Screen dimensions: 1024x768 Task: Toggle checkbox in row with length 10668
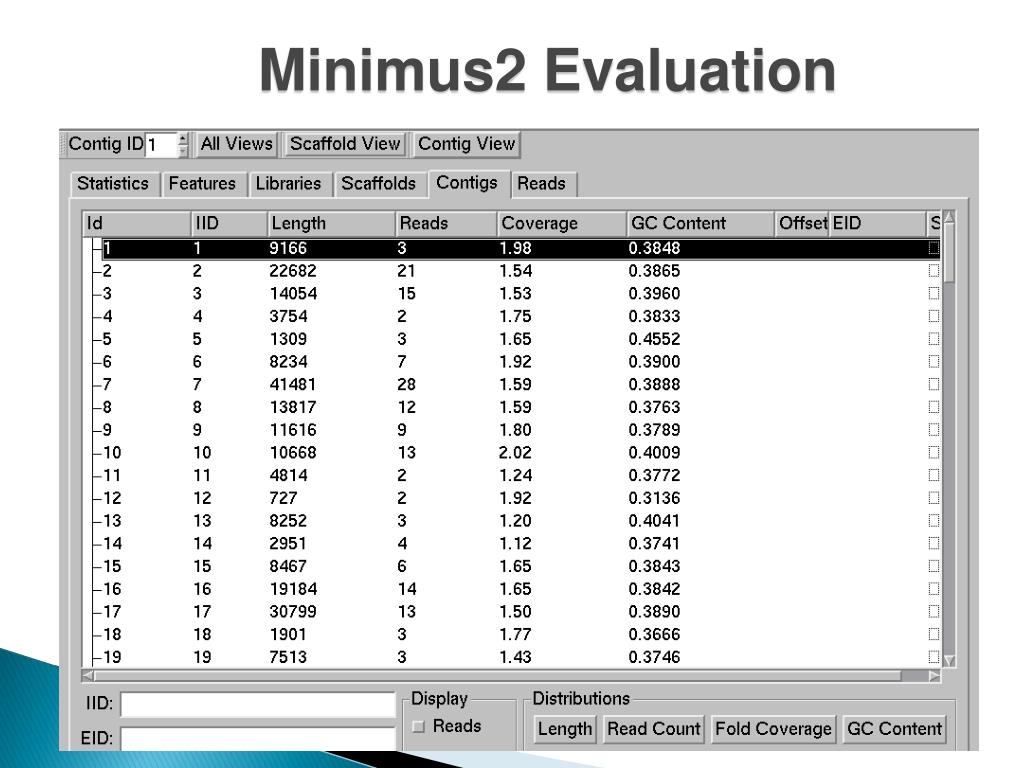tap(934, 453)
